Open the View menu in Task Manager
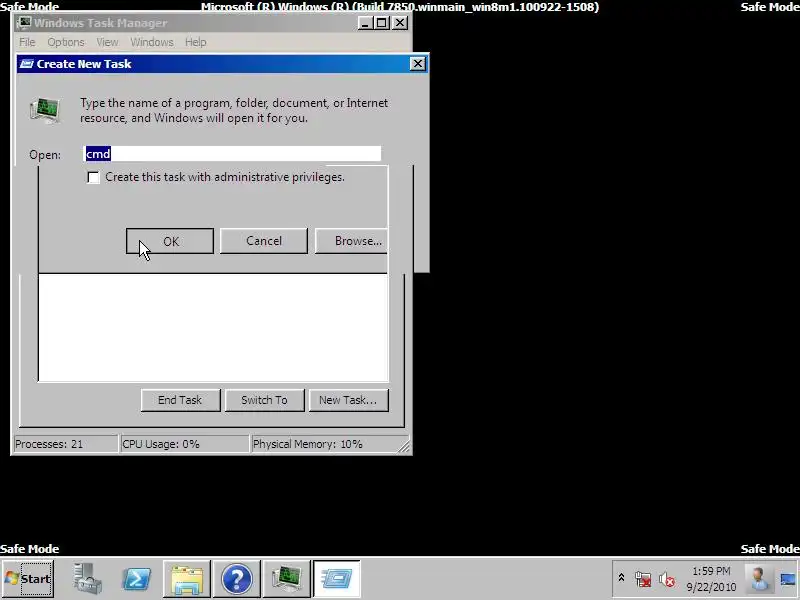This screenshot has width=800, height=600. click(x=107, y=42)
